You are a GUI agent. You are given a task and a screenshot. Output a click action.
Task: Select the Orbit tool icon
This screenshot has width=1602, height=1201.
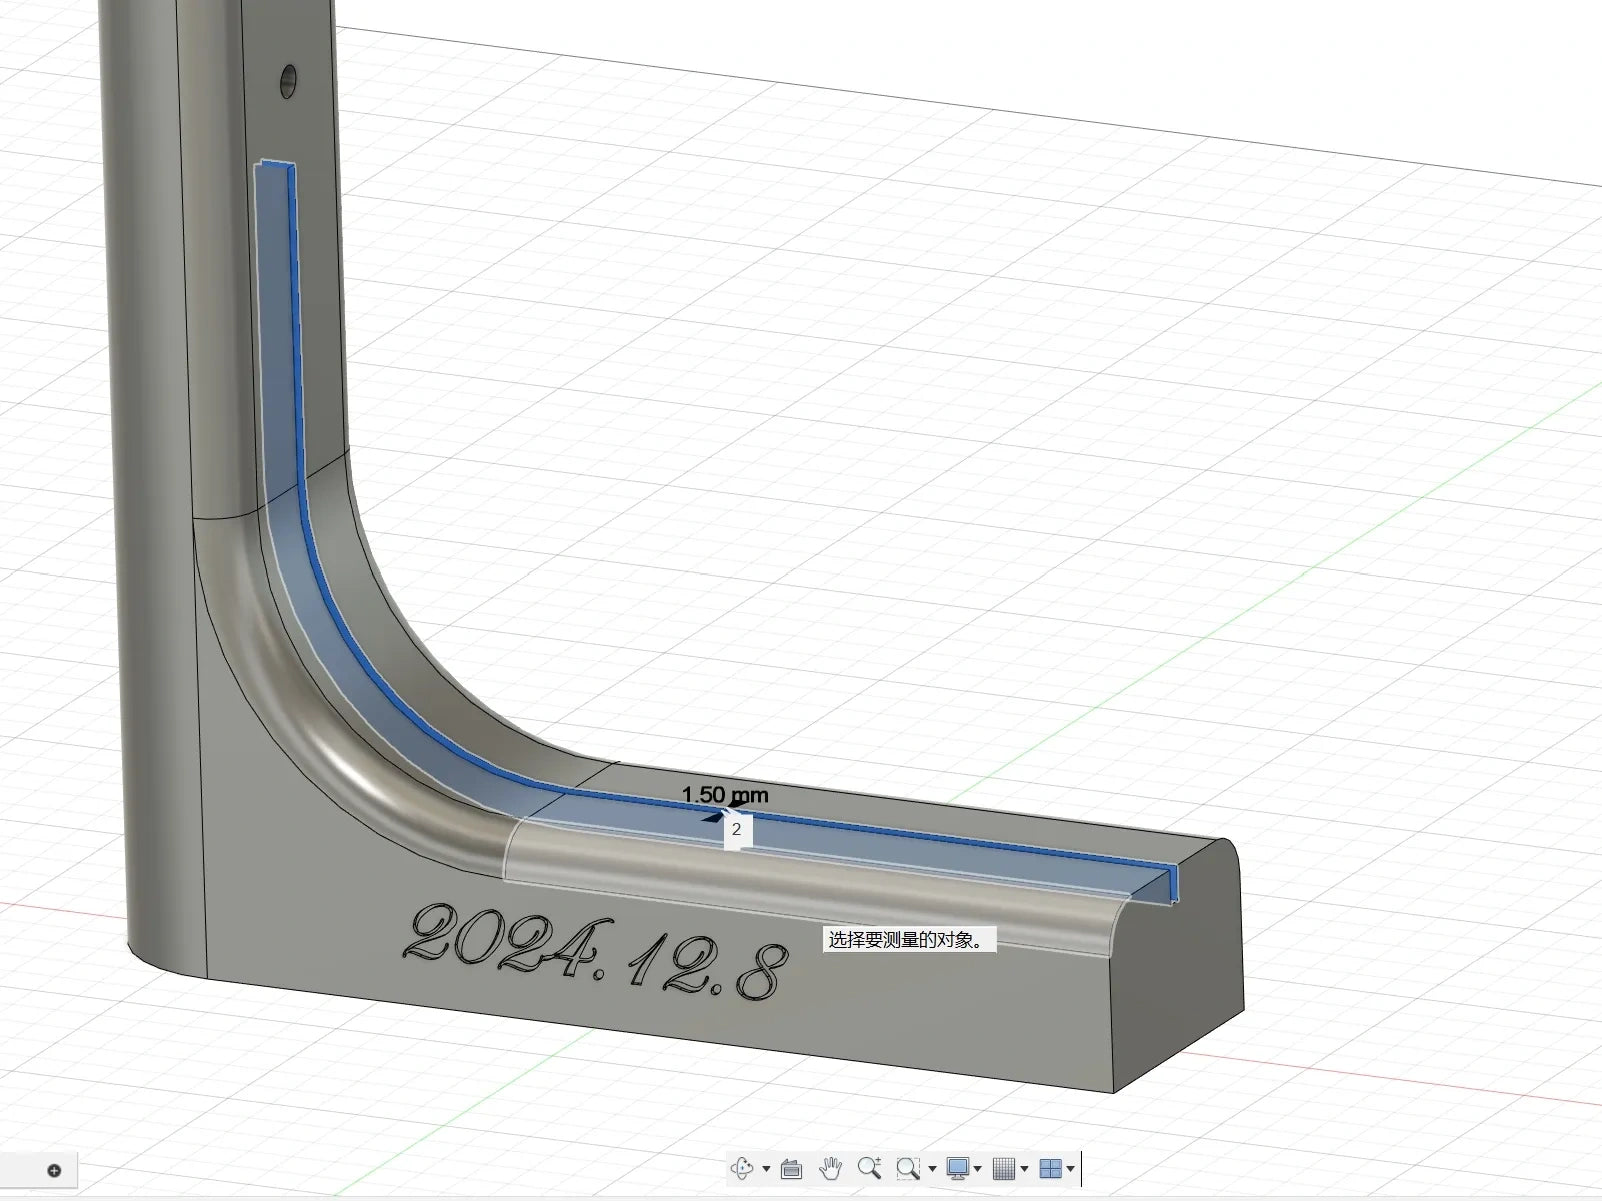coord(742,1168)
